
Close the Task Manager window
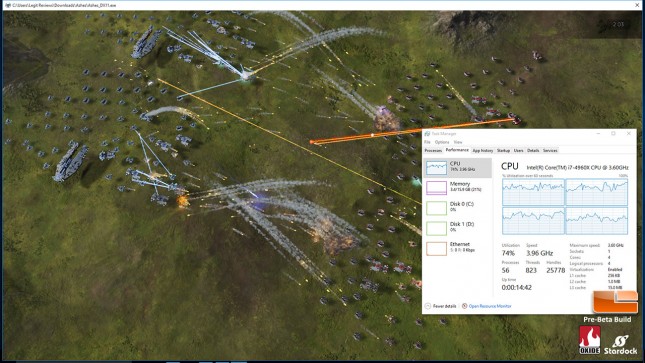click(x=629, y=134)
